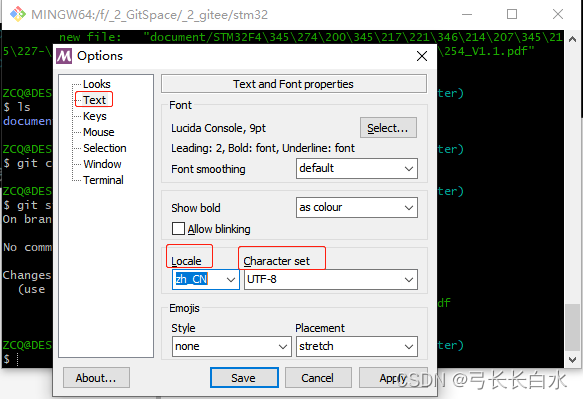Viewport: 583px width, 399px height.
Task: Maximize the MINGW64 terminal window
Action: coord(512,15)
